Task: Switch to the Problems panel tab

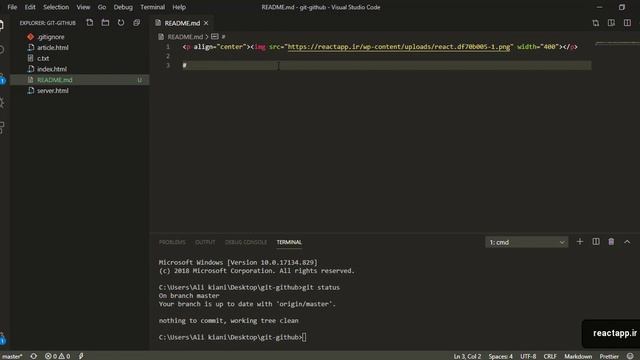Action: (172, 242)
